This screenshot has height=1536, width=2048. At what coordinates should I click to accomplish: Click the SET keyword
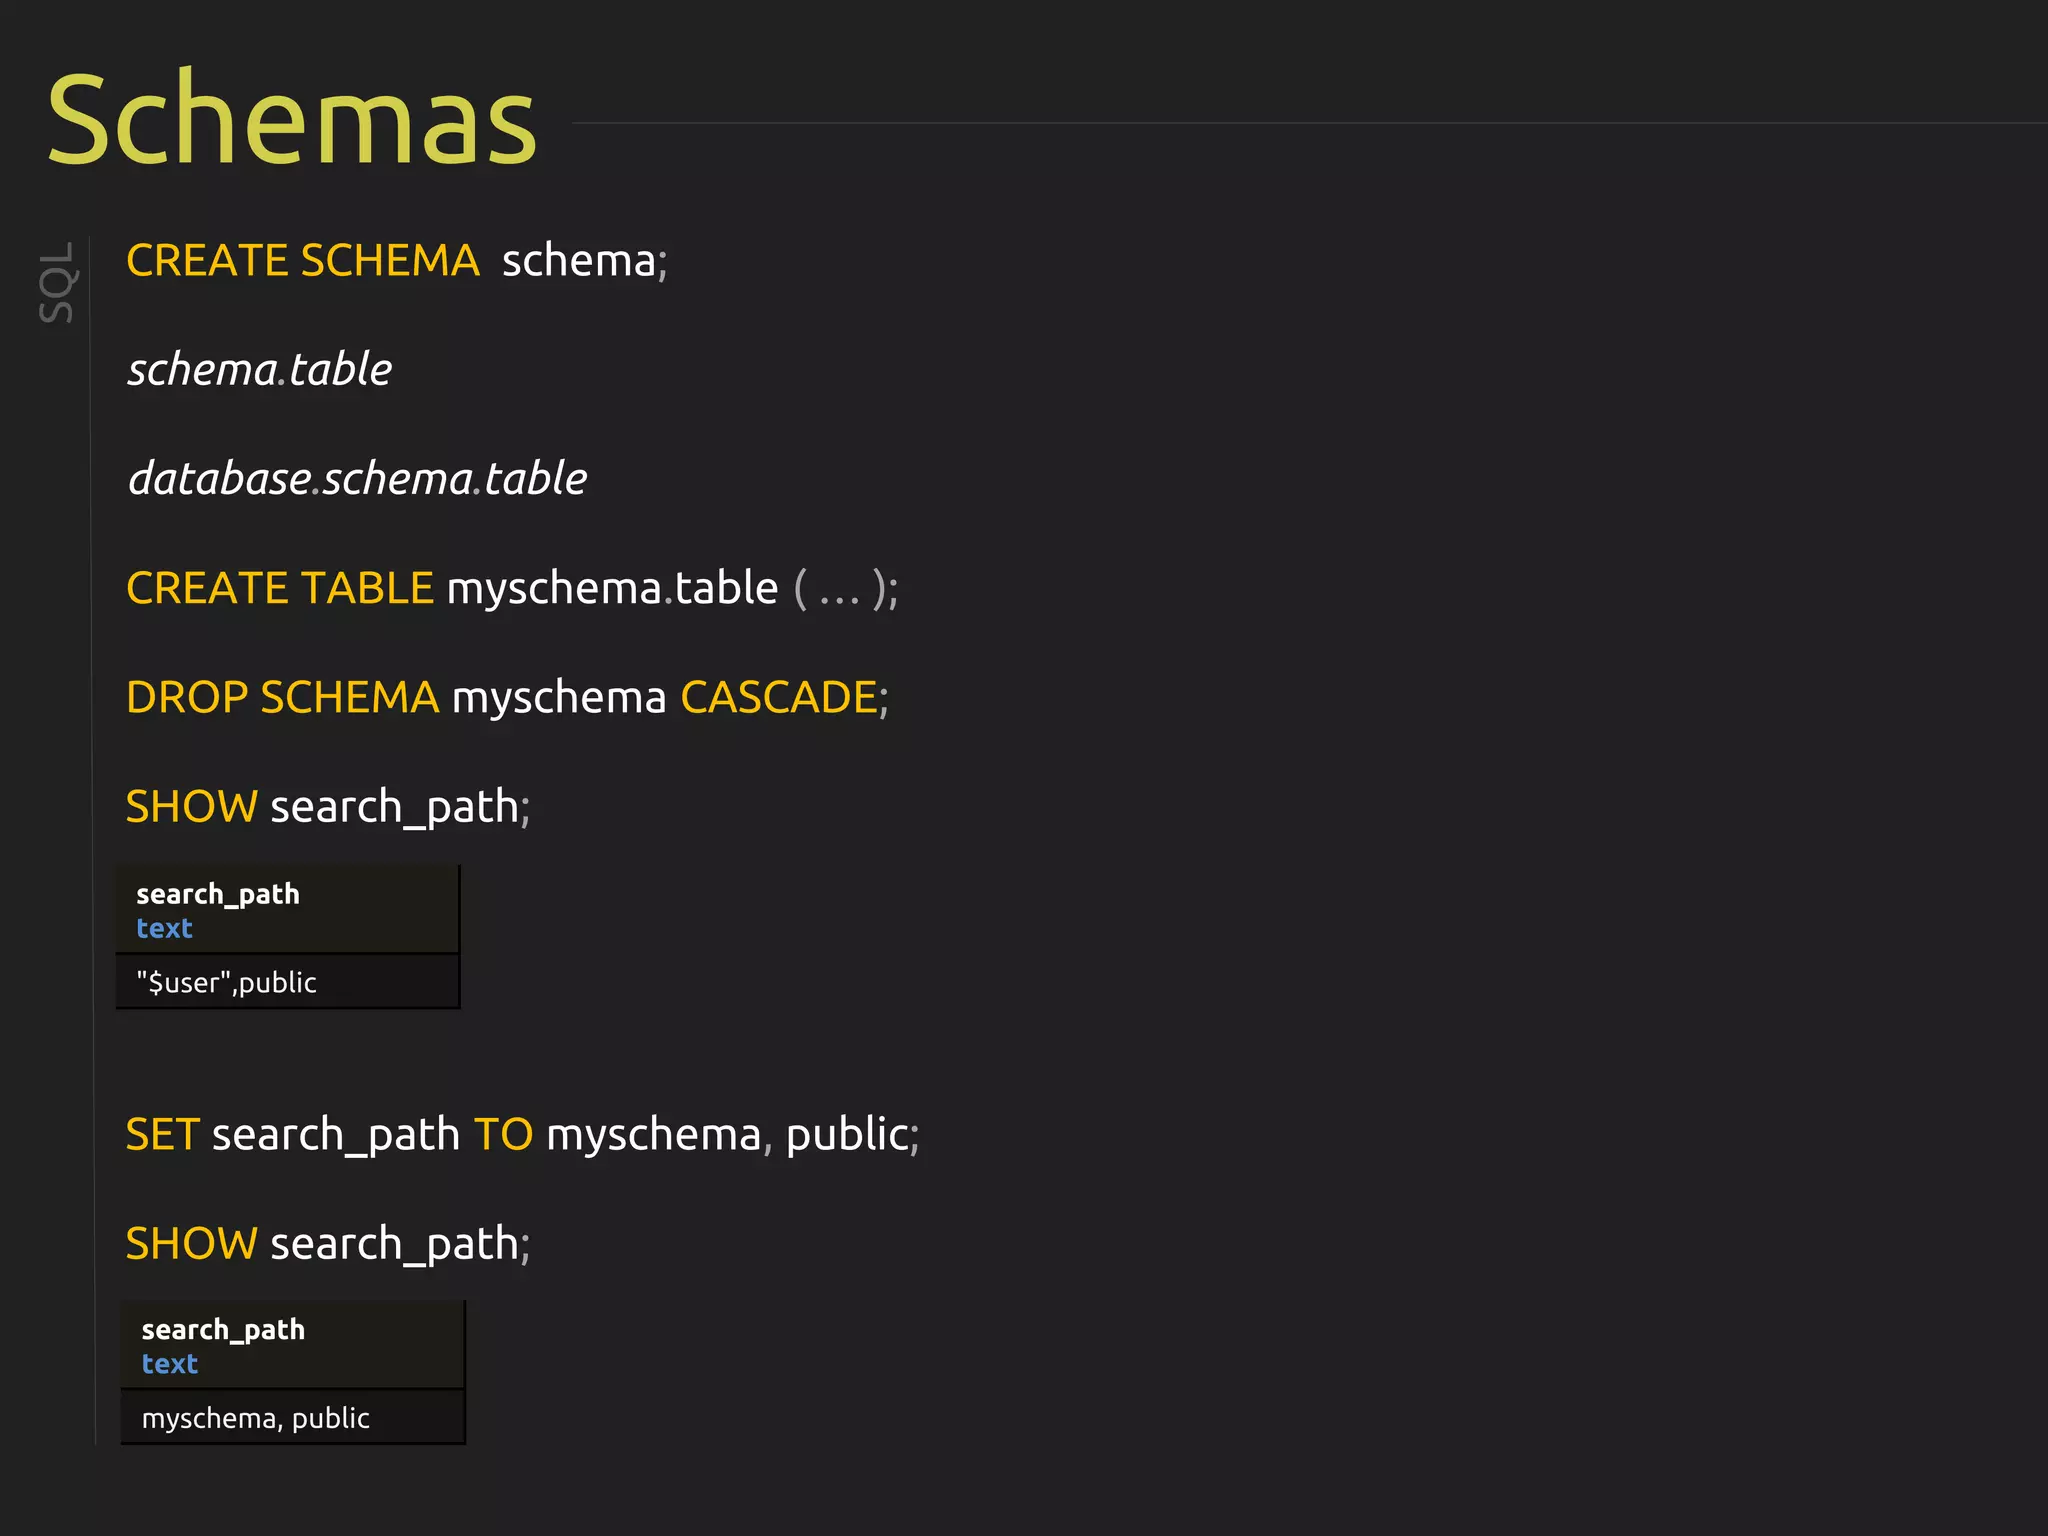tap(162, 1135)
